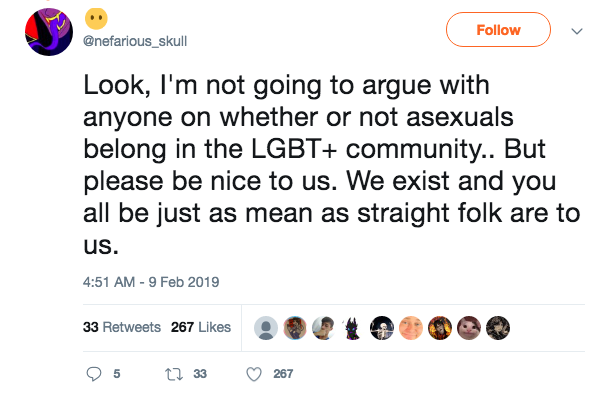View the 33 Retweets list
This screenshot has width=613, height=400.
pyautogui.click(x=122, y=327)
